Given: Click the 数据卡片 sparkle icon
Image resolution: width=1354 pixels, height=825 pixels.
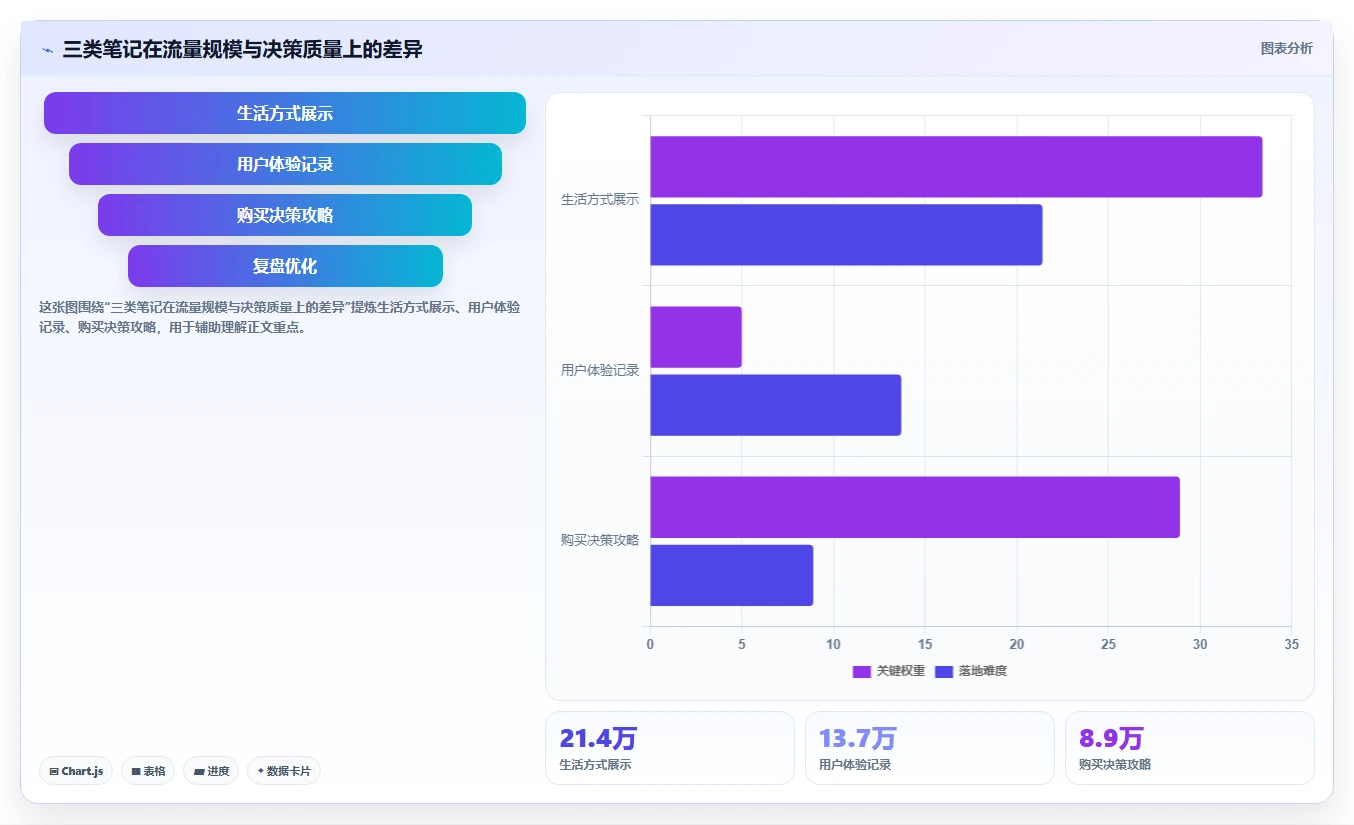Looking at the screenshot, I should 261,771.
